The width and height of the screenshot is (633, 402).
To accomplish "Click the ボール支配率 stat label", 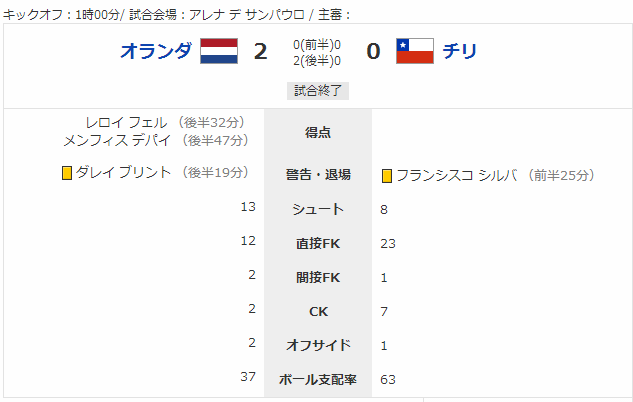I will (318, 379).
